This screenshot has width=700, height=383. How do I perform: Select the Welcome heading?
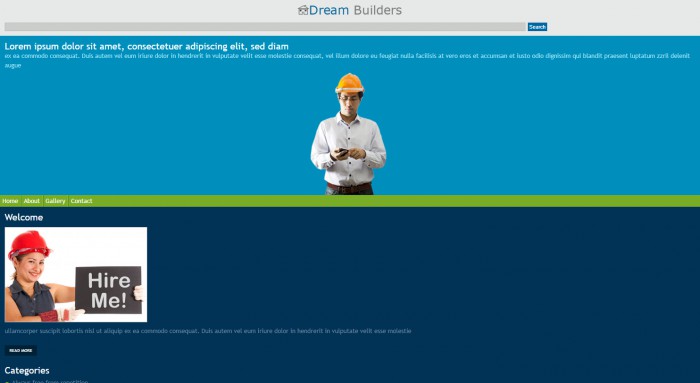pos(24,217)
